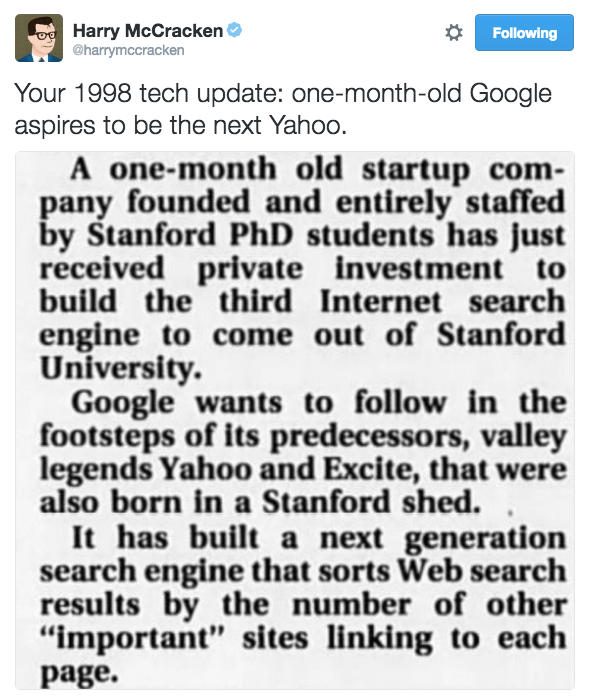Open Harry McCracken's profile name link
The width and height of the screenshot is (595, 698).
point(148,31)
